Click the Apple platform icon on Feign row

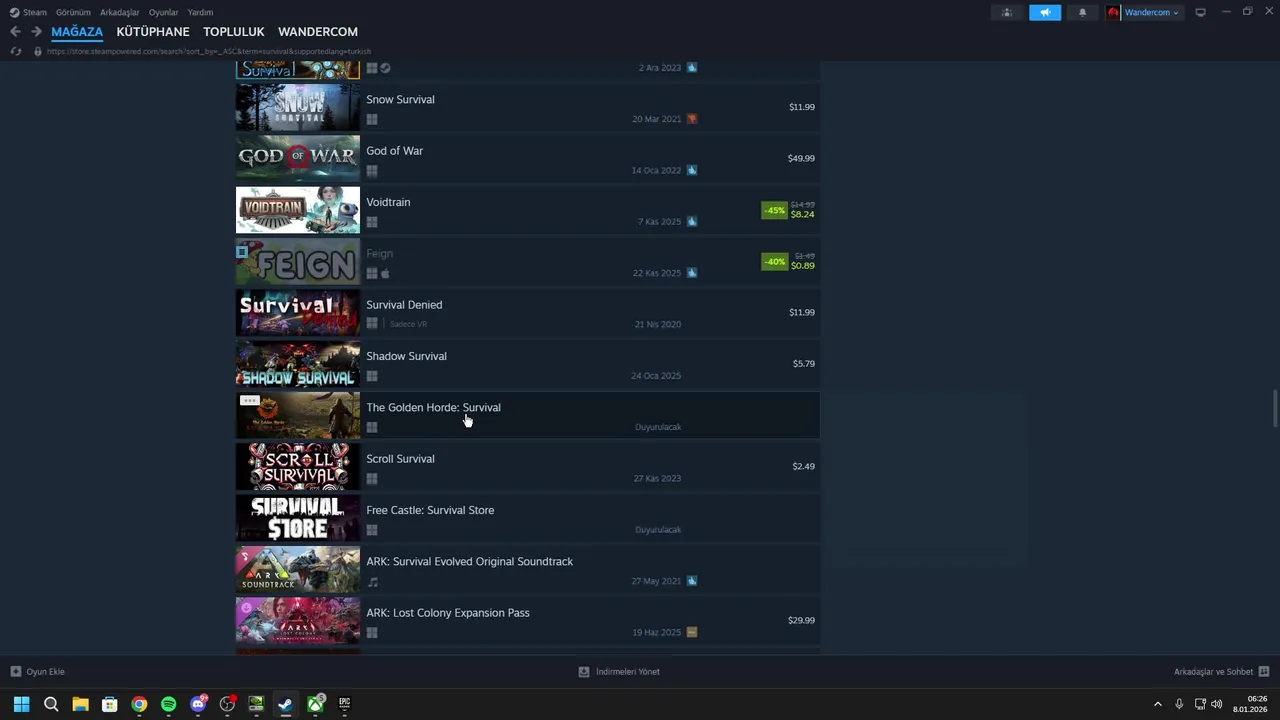click(x=385, y=273)
